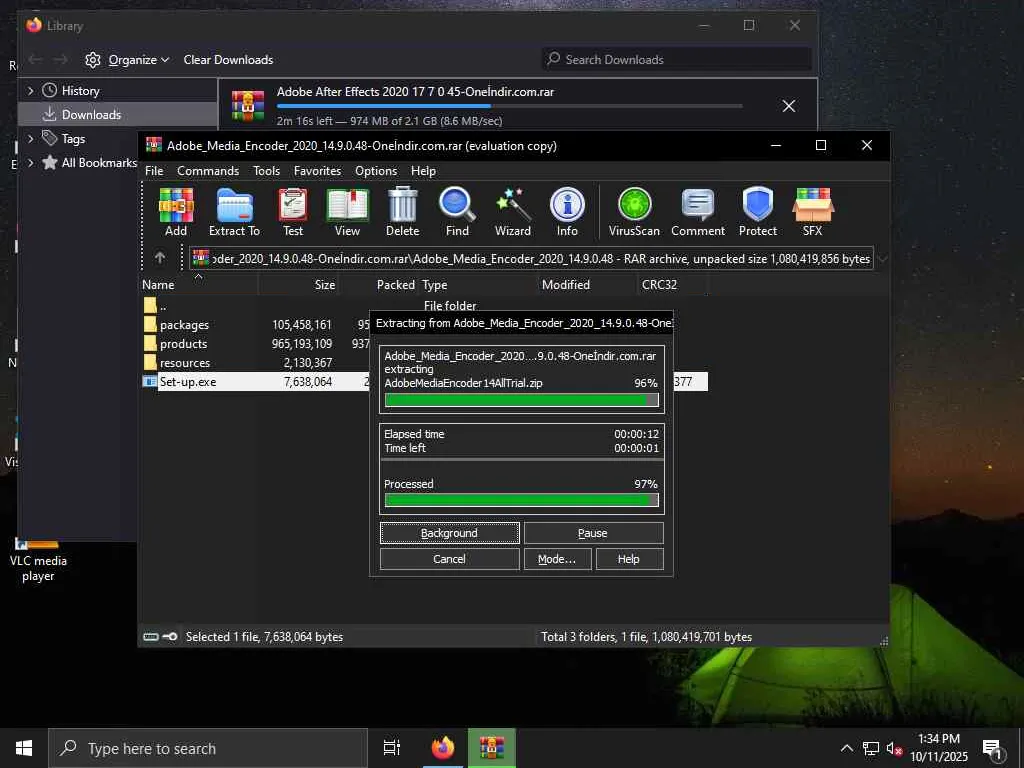The image size is (1024, 768).
Task: Click the Protect archive toolbar icon
Action: point(758,212)
